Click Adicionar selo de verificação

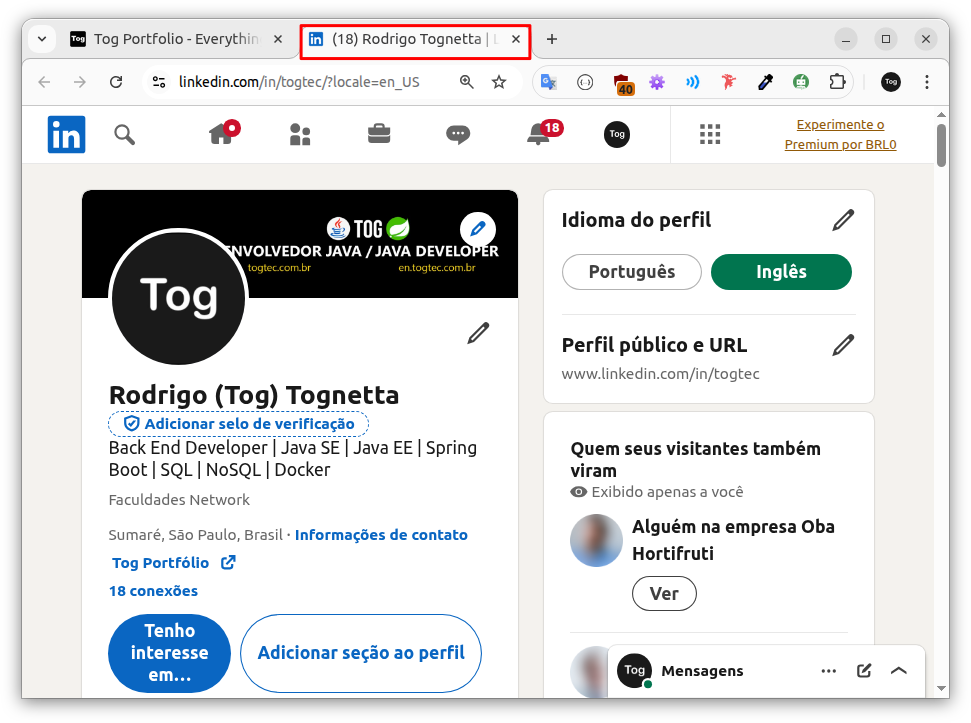coord(238,424)
